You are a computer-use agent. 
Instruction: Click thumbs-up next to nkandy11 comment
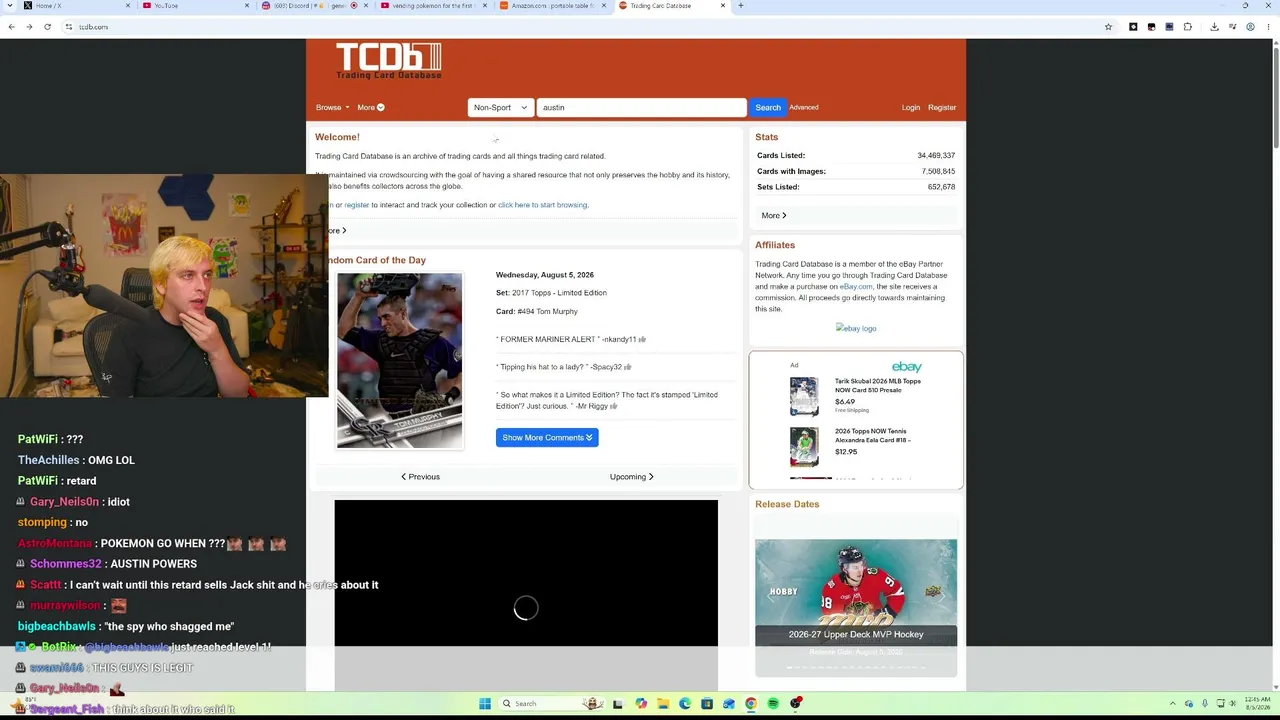tap(642, 339)
